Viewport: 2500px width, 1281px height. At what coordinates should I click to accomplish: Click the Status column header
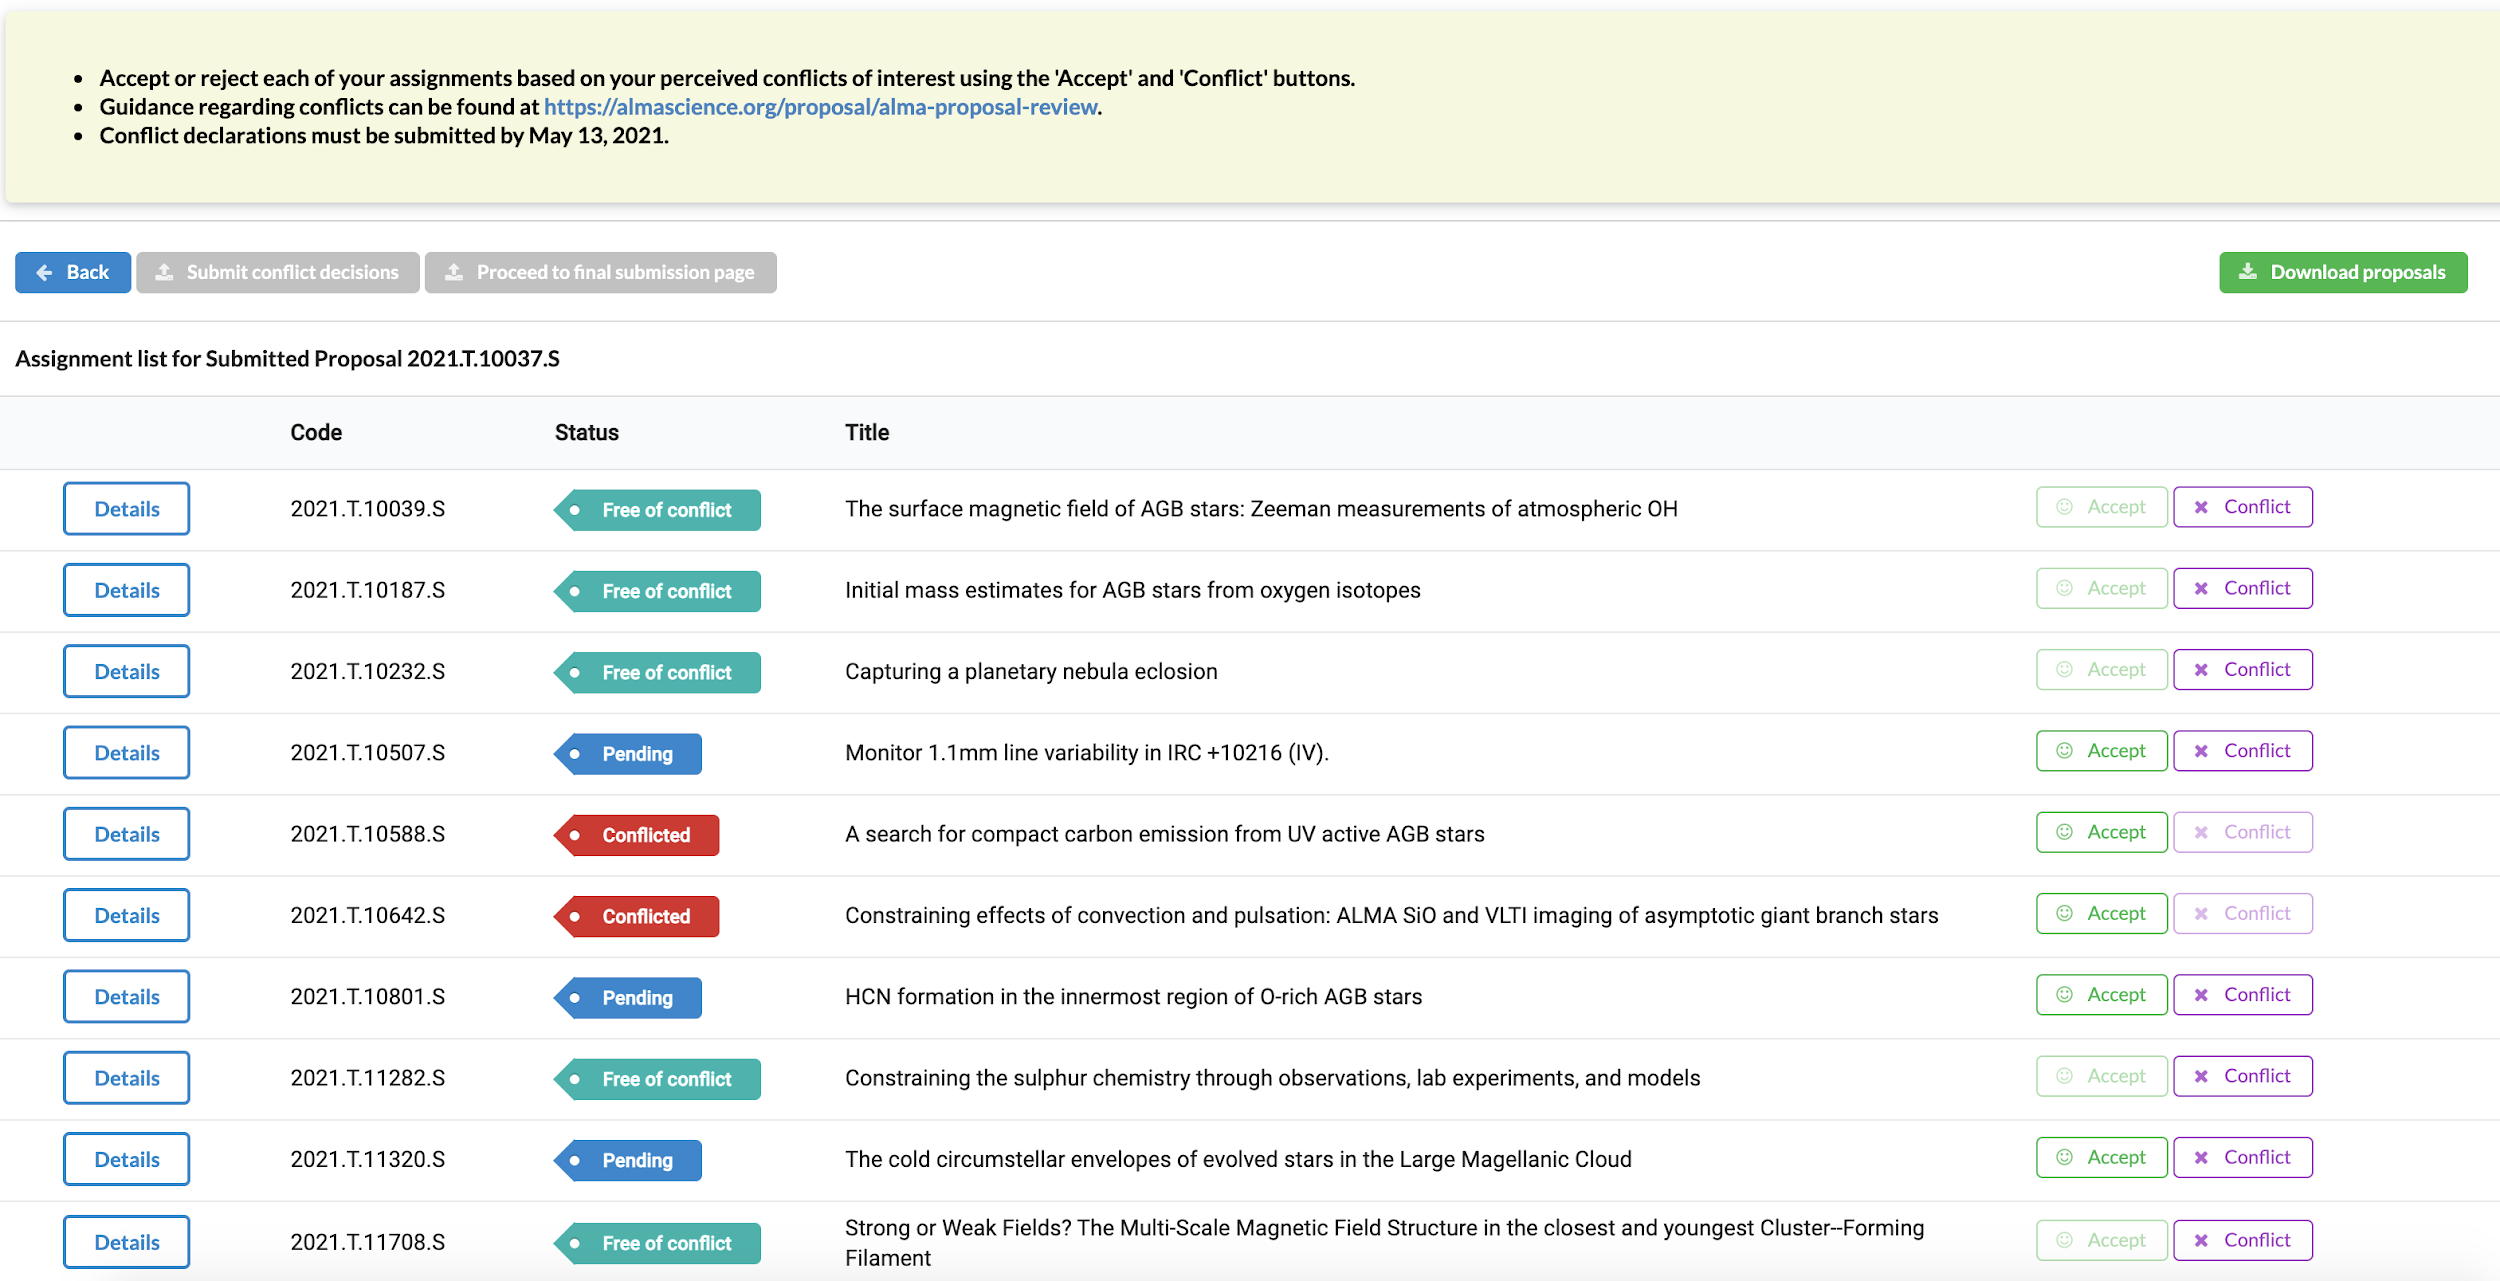(x=586, y=433)
